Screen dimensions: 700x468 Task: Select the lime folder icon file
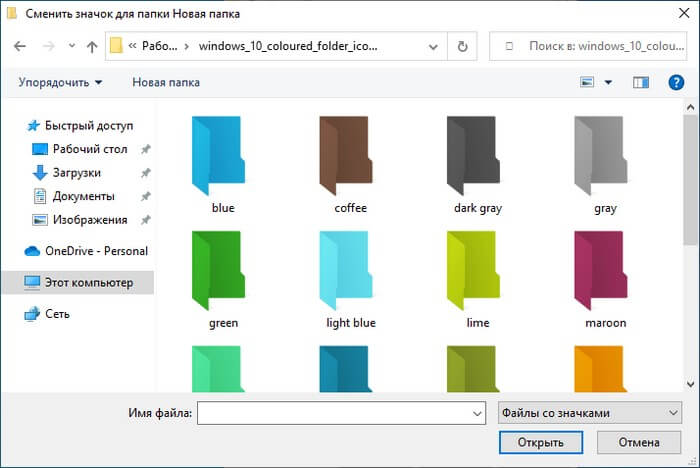tap(473, 271)
